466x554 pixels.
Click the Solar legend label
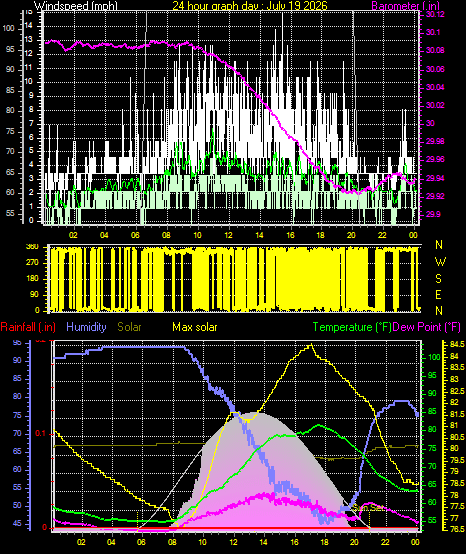tap(129, 327)
